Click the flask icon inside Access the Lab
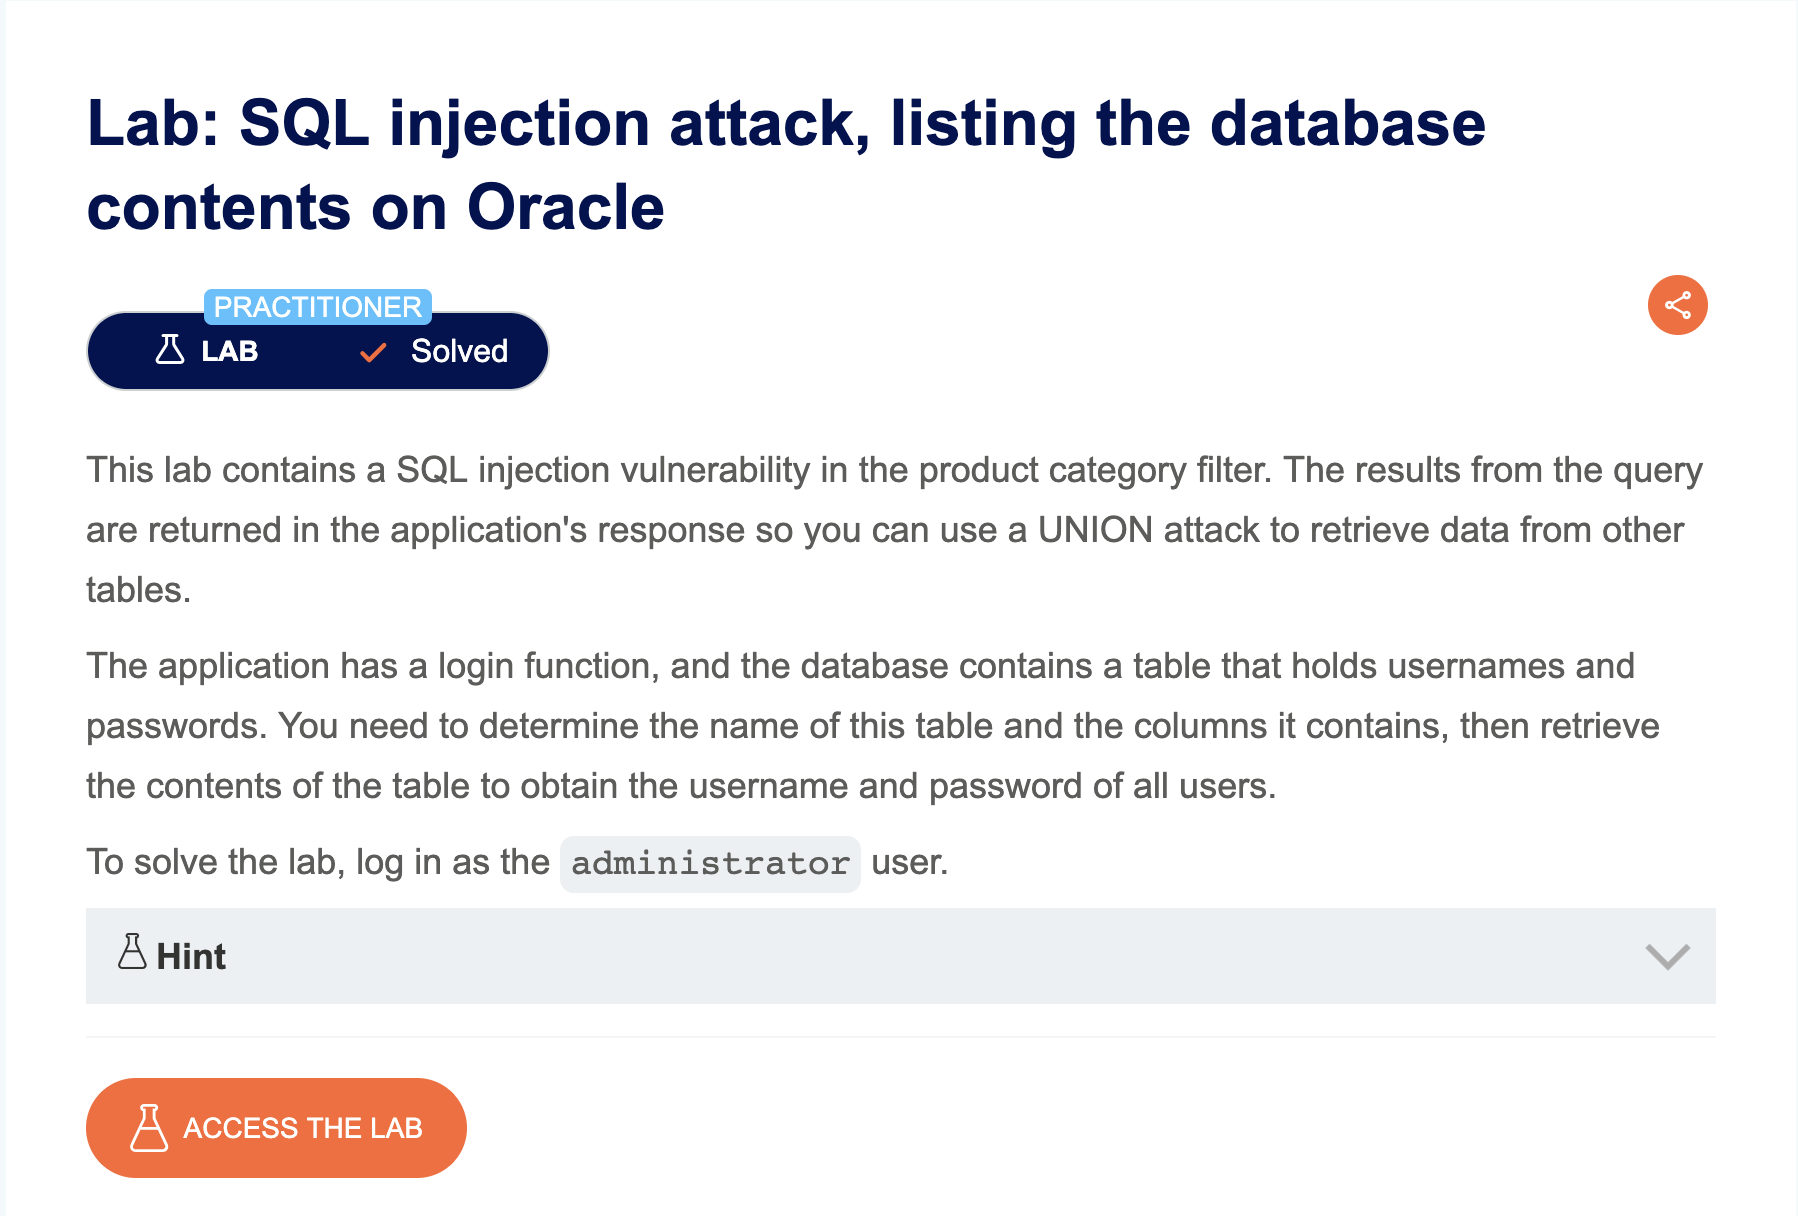Screen dimensions: 1798x1216 pos(149,1128)
